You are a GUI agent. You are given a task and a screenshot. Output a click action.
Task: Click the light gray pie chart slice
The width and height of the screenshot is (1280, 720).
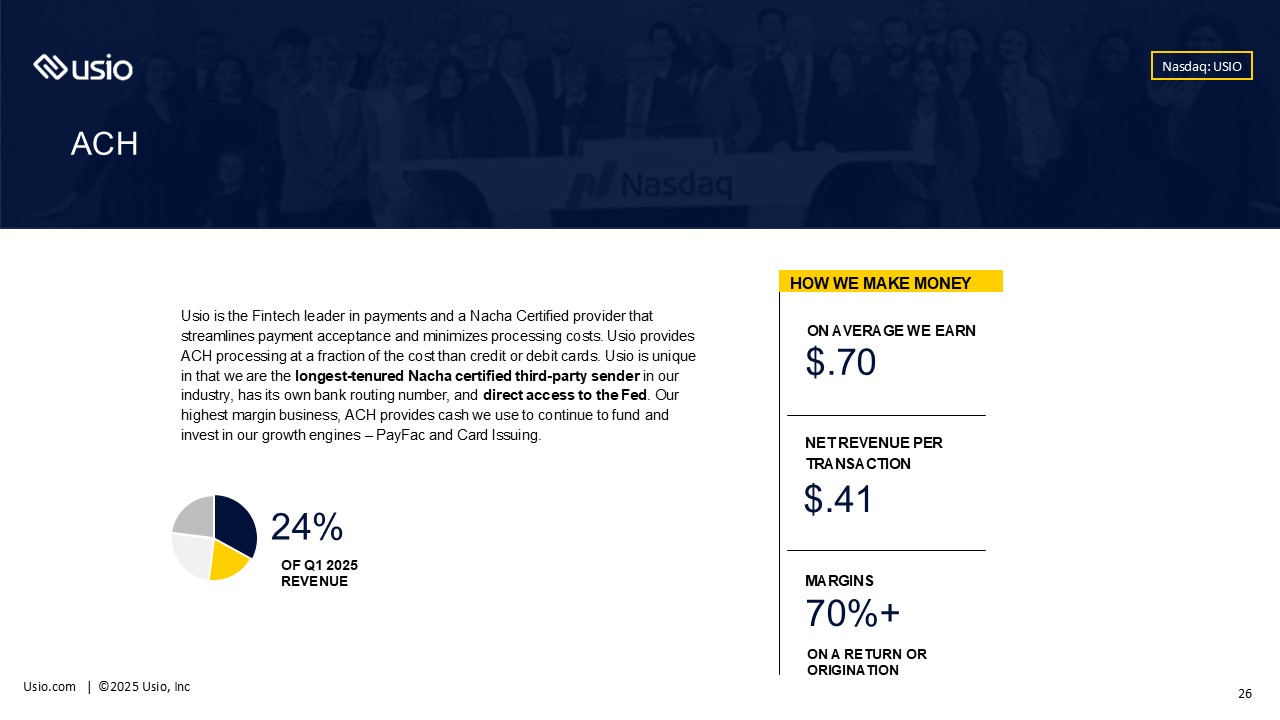tap(192, 556)
